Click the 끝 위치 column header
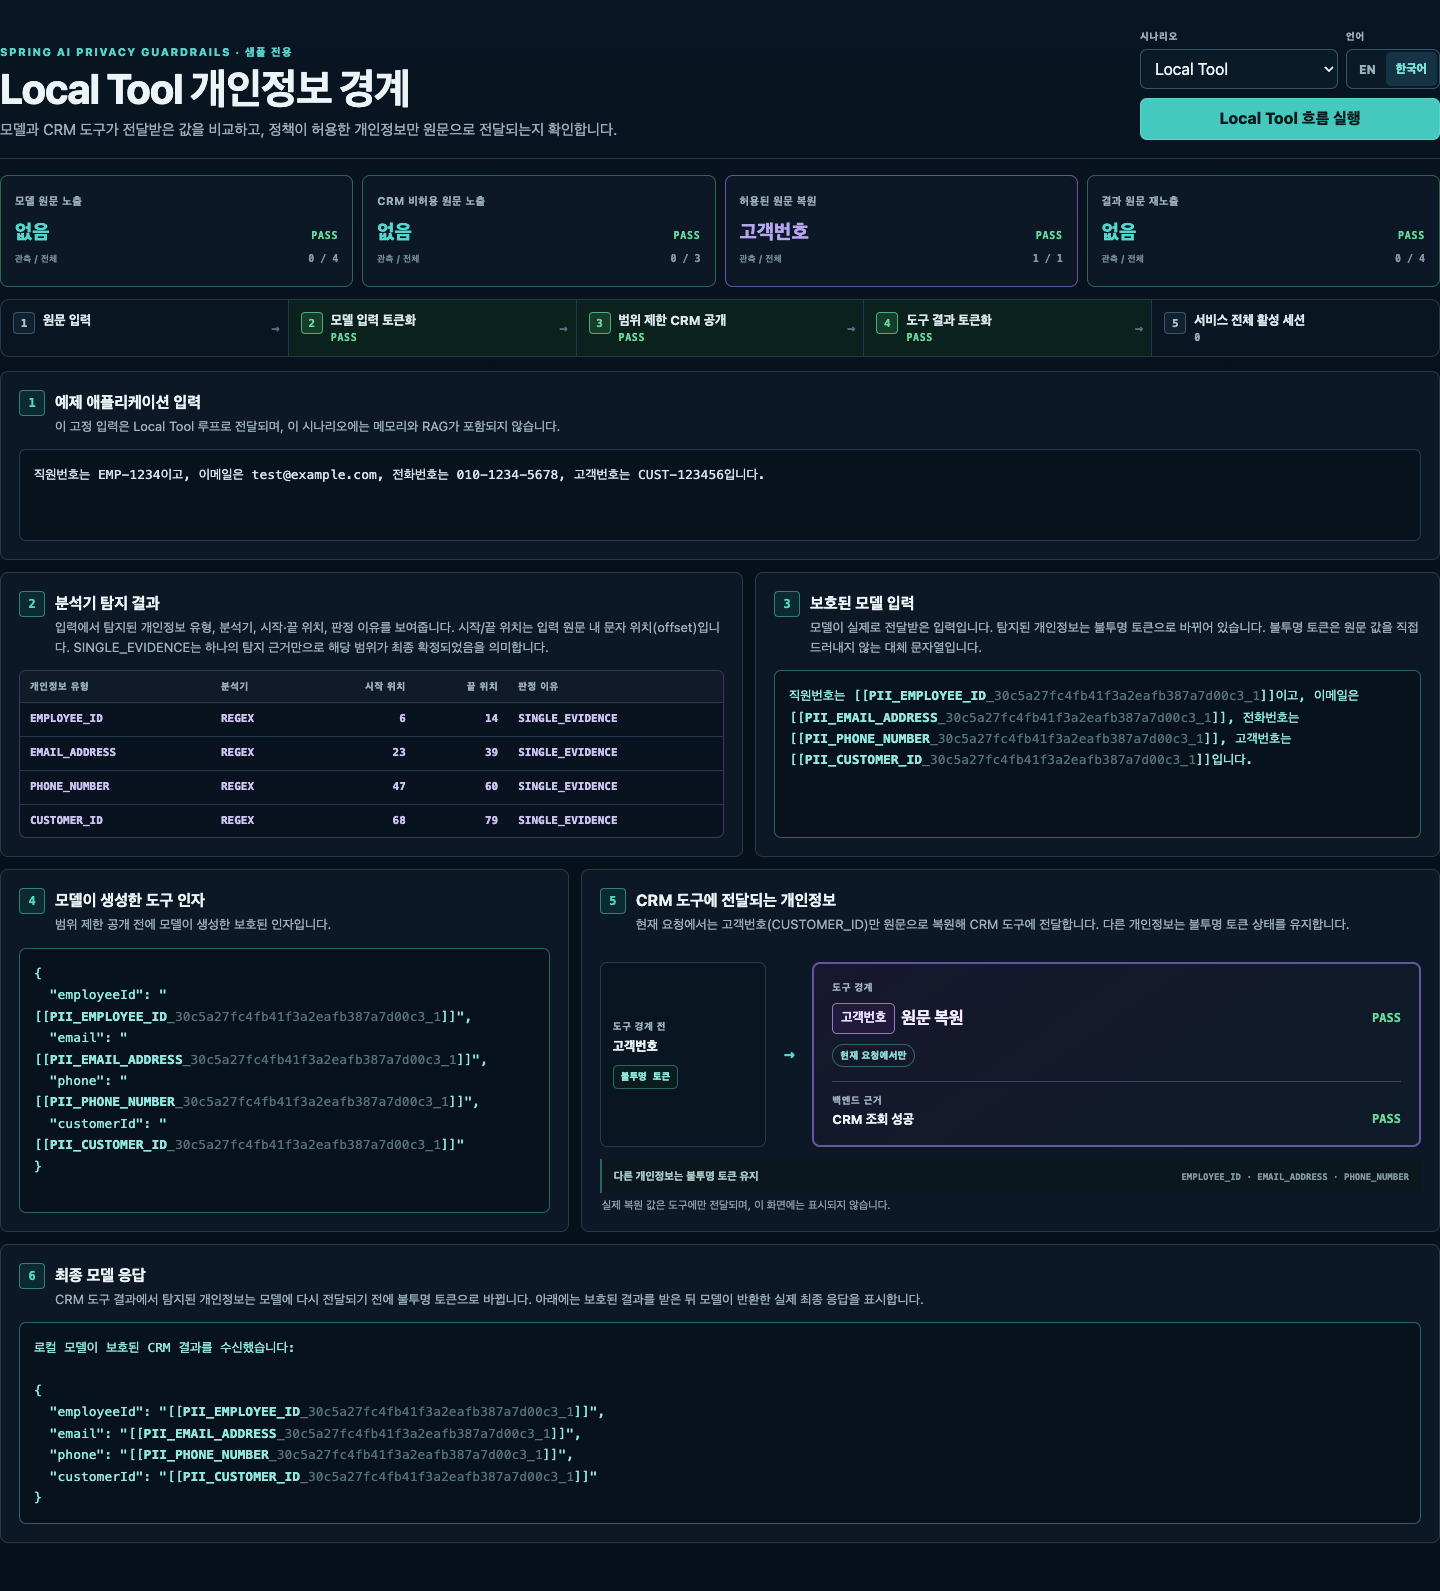The image size is (1440, 1591). pos(482,687)
